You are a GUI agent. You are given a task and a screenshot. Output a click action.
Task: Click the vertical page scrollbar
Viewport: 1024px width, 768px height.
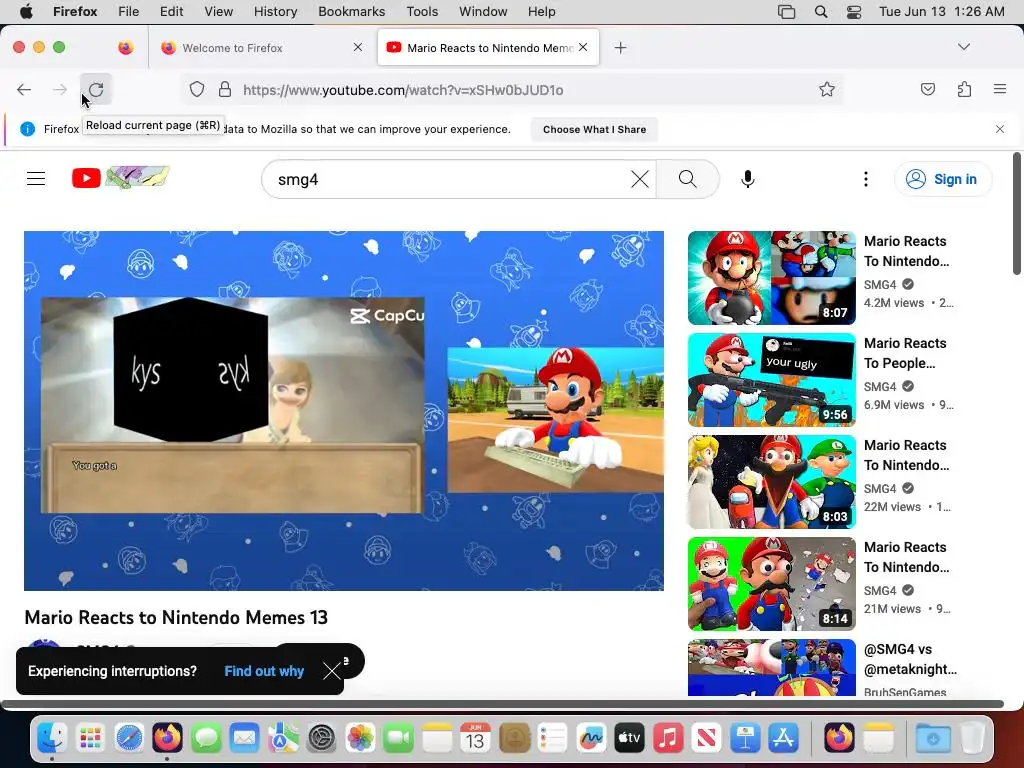coord(1017,214)
